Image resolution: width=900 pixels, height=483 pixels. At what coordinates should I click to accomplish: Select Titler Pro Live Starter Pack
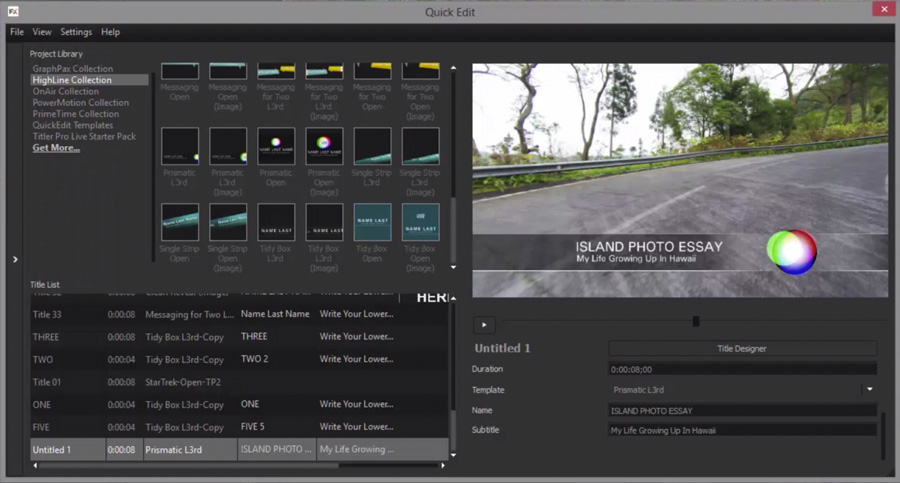coord(84,136)
